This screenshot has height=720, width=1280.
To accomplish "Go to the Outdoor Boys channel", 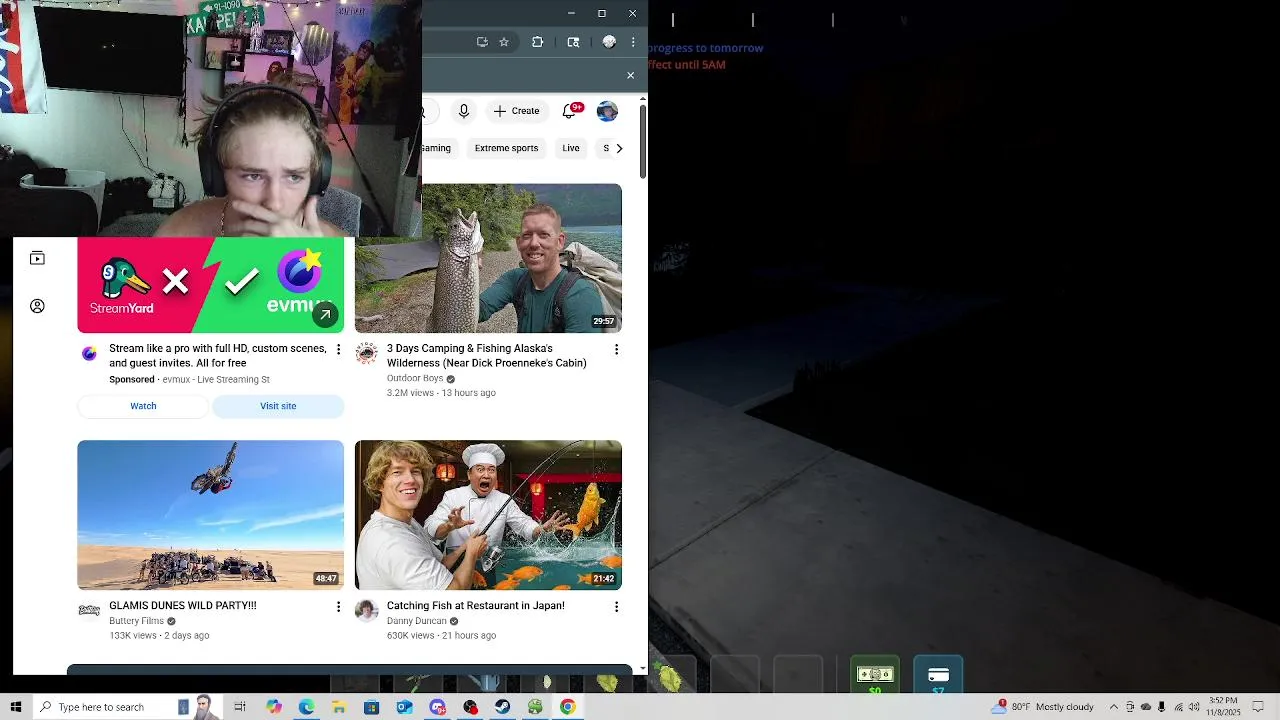I will point(415,379).
